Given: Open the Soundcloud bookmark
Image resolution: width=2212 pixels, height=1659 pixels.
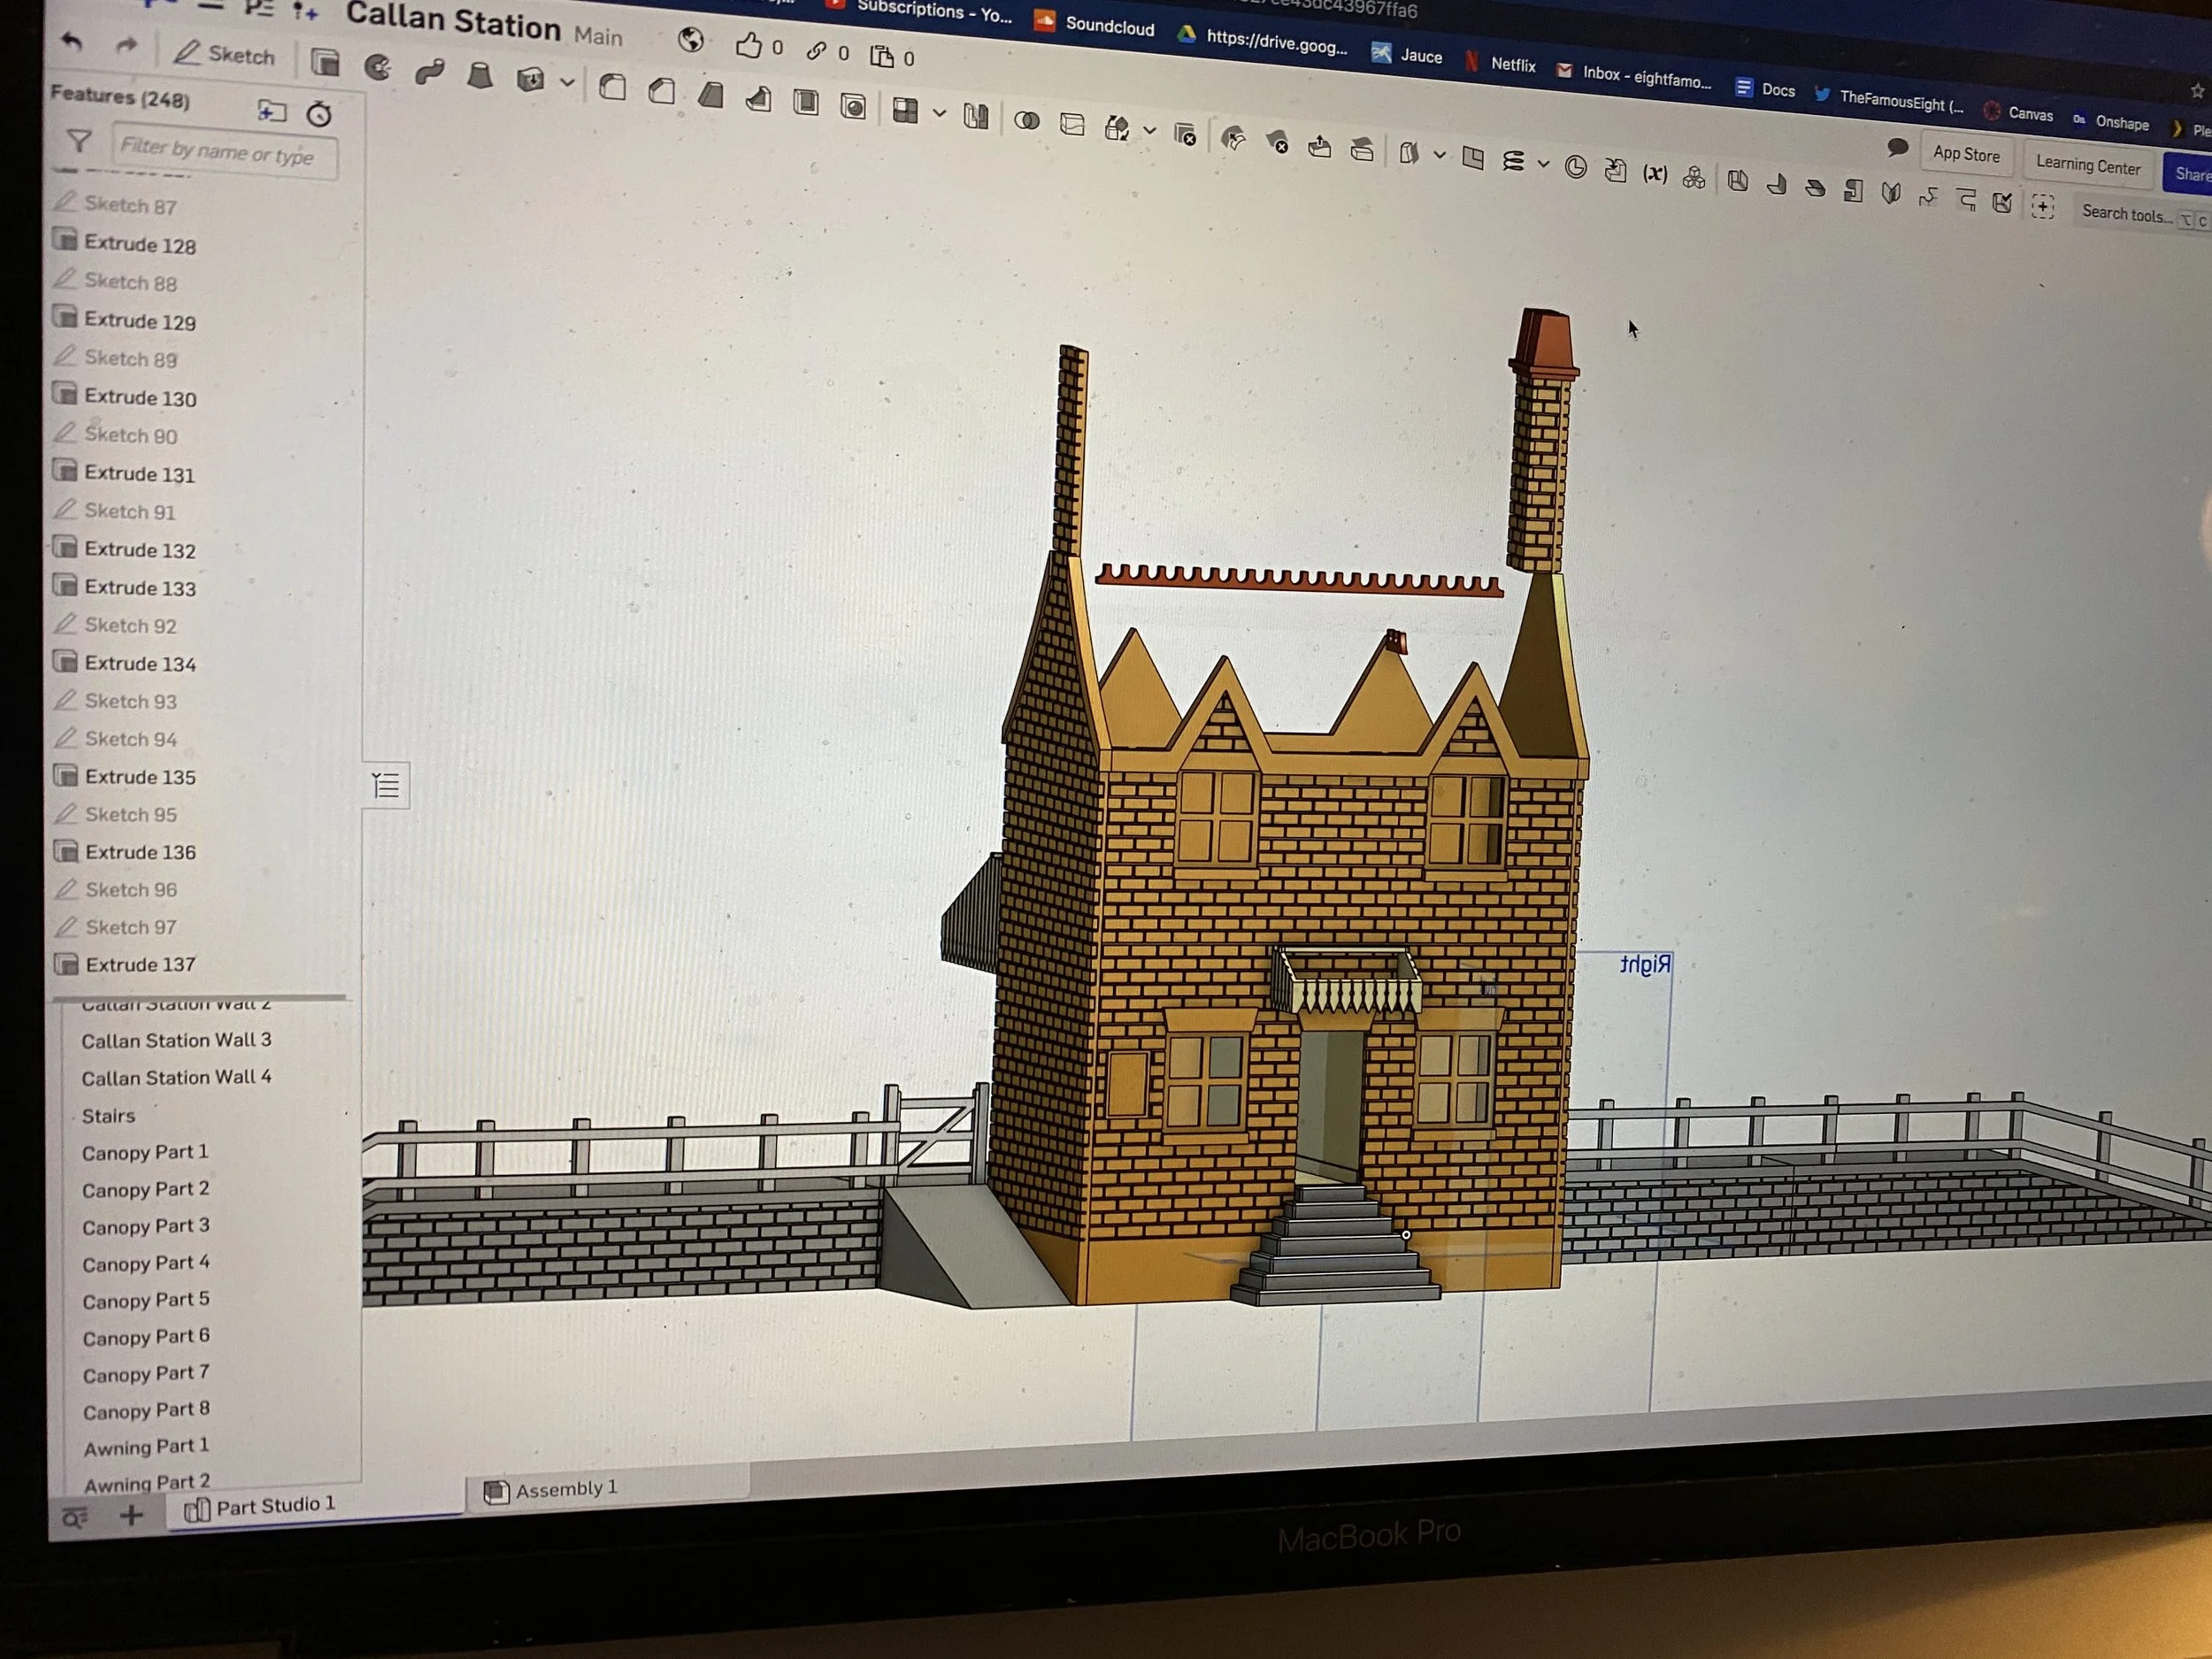Looking at the screenshot, I should 1094,24.
